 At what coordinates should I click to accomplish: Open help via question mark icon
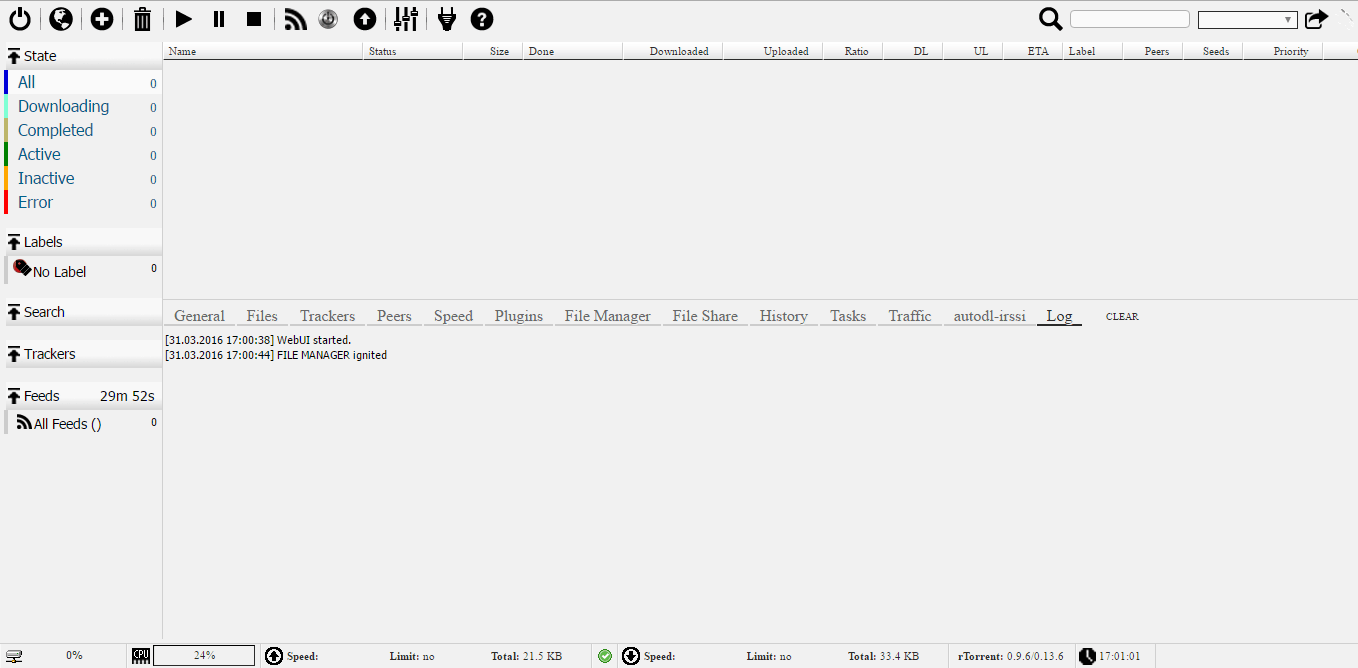coord(482,19)
